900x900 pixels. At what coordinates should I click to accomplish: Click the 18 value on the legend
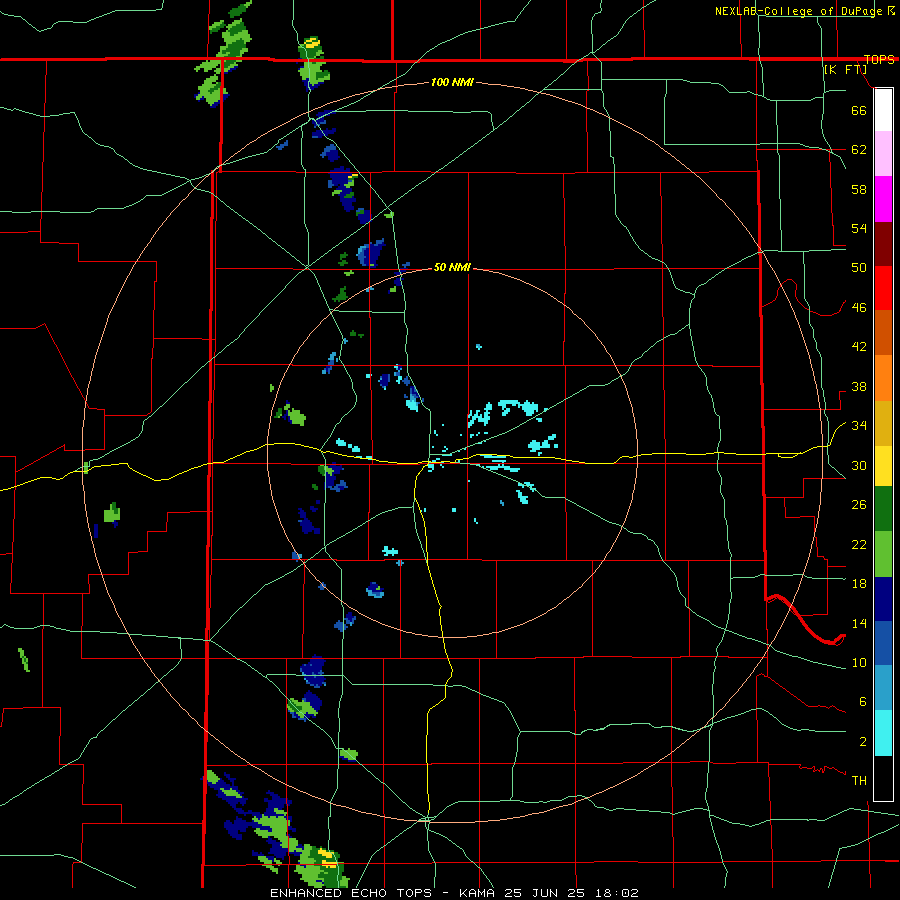pos(859,583)
